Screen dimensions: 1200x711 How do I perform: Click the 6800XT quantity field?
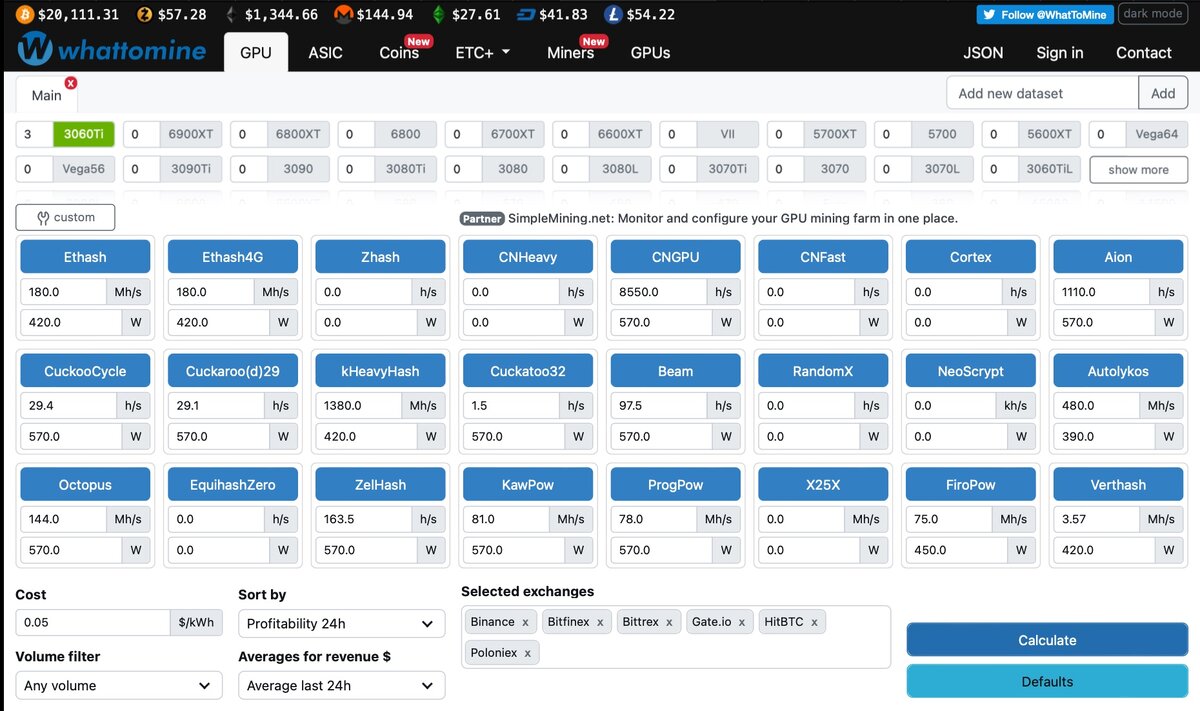pos(249,134)
